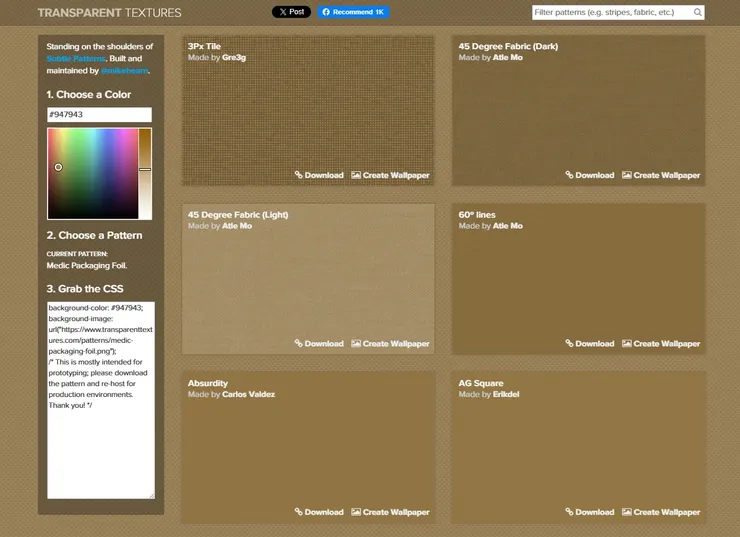The image size is (740, 537).
Task: Click the X Post share button
Action: (291, 12)
